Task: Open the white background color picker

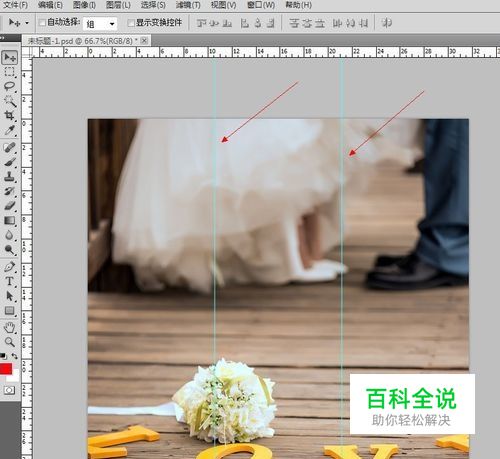Action: (14, 377)
